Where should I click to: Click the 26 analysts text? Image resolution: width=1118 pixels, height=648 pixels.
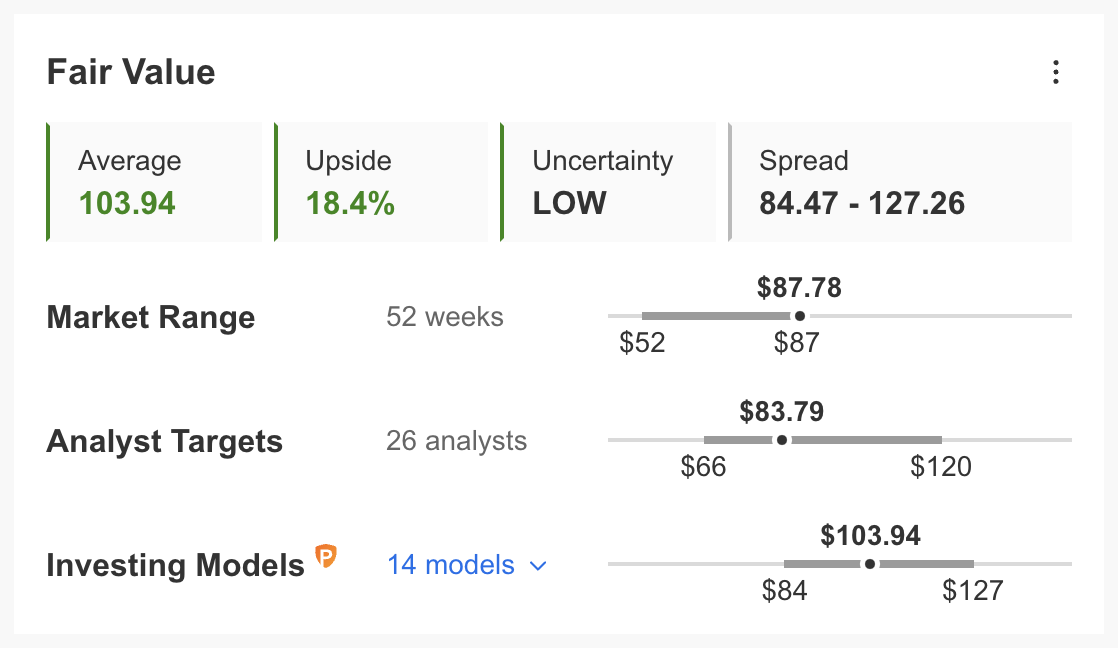(456, 441)
